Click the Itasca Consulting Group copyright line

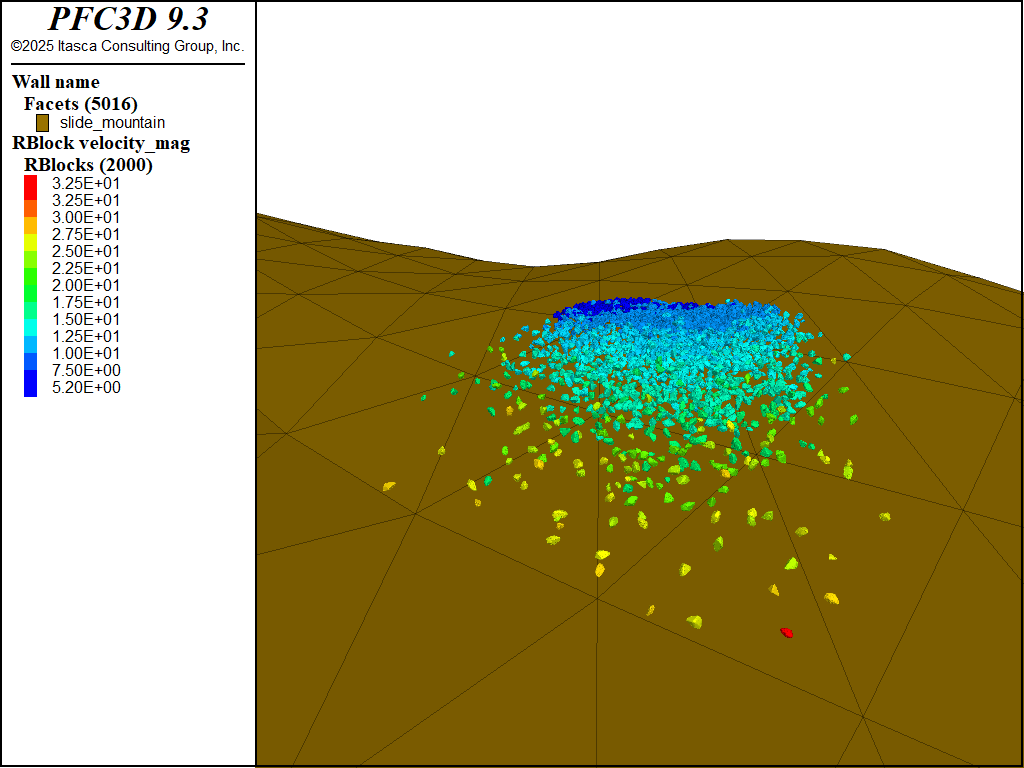[x=127, y=46]
